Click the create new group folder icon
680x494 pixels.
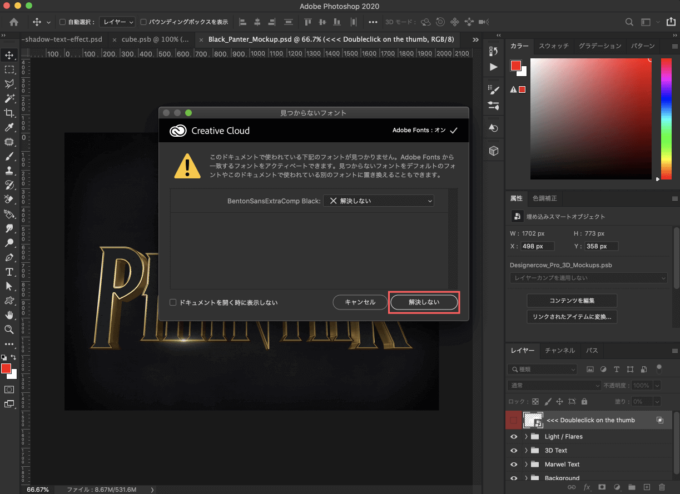pyautogui.click(x=632, y=487)
